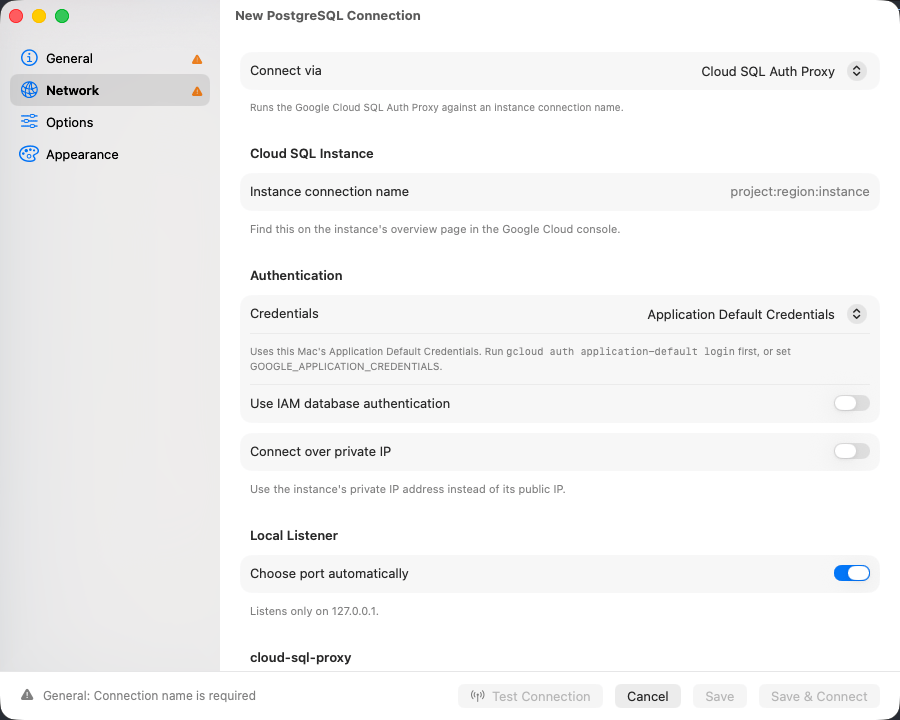Click the Cloud SQL Auth Proxy stepper arrows

(856, 71)
